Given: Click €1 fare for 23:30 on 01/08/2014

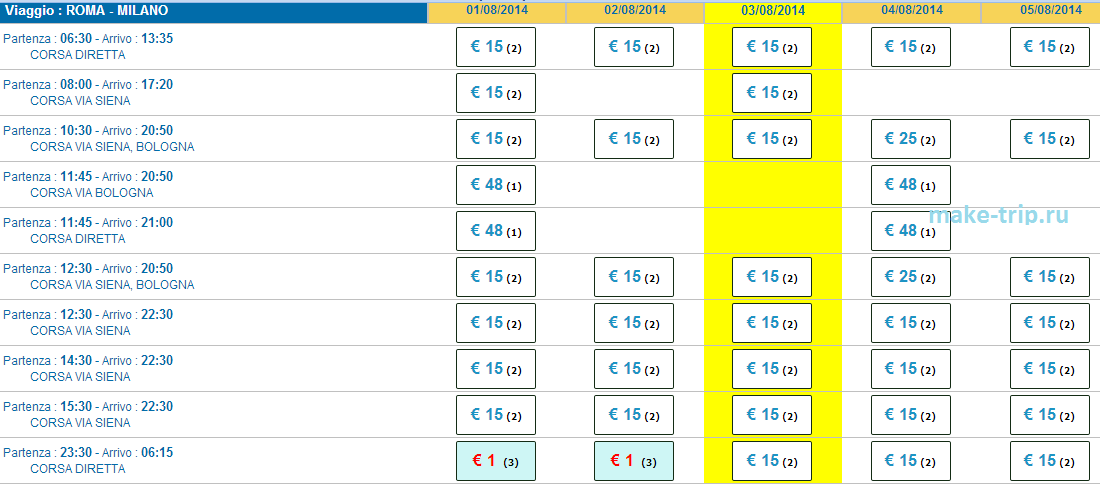Looking at the screenshot, I should pos(496,461).
